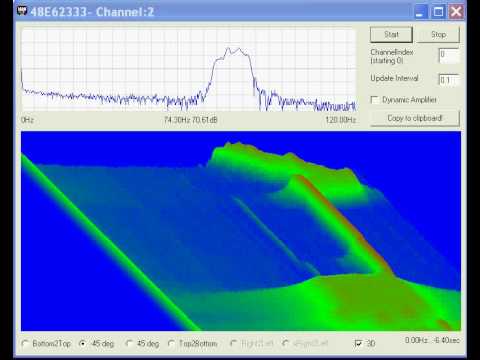Enable the Dynamic Amplifier checkbox
The height and width of the screenshot is (360, 480).
click(375, 100)
